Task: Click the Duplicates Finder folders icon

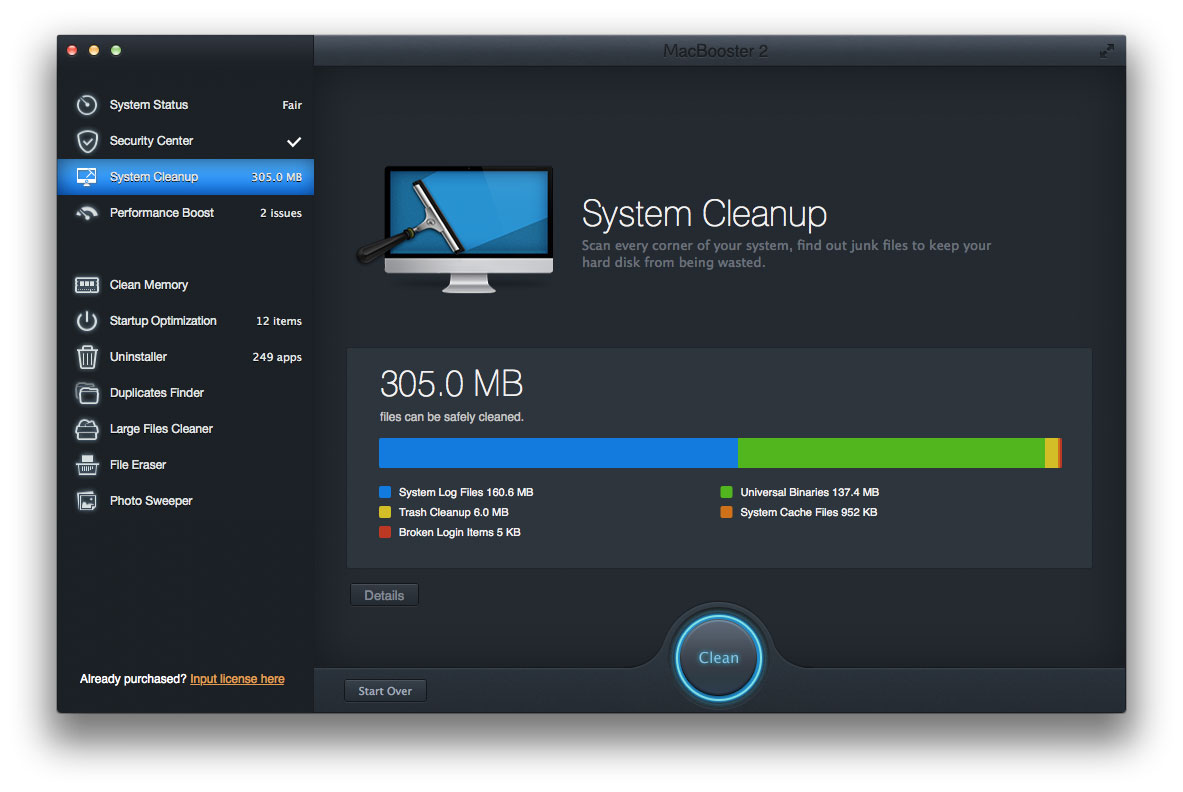Action: pos(87,393)
